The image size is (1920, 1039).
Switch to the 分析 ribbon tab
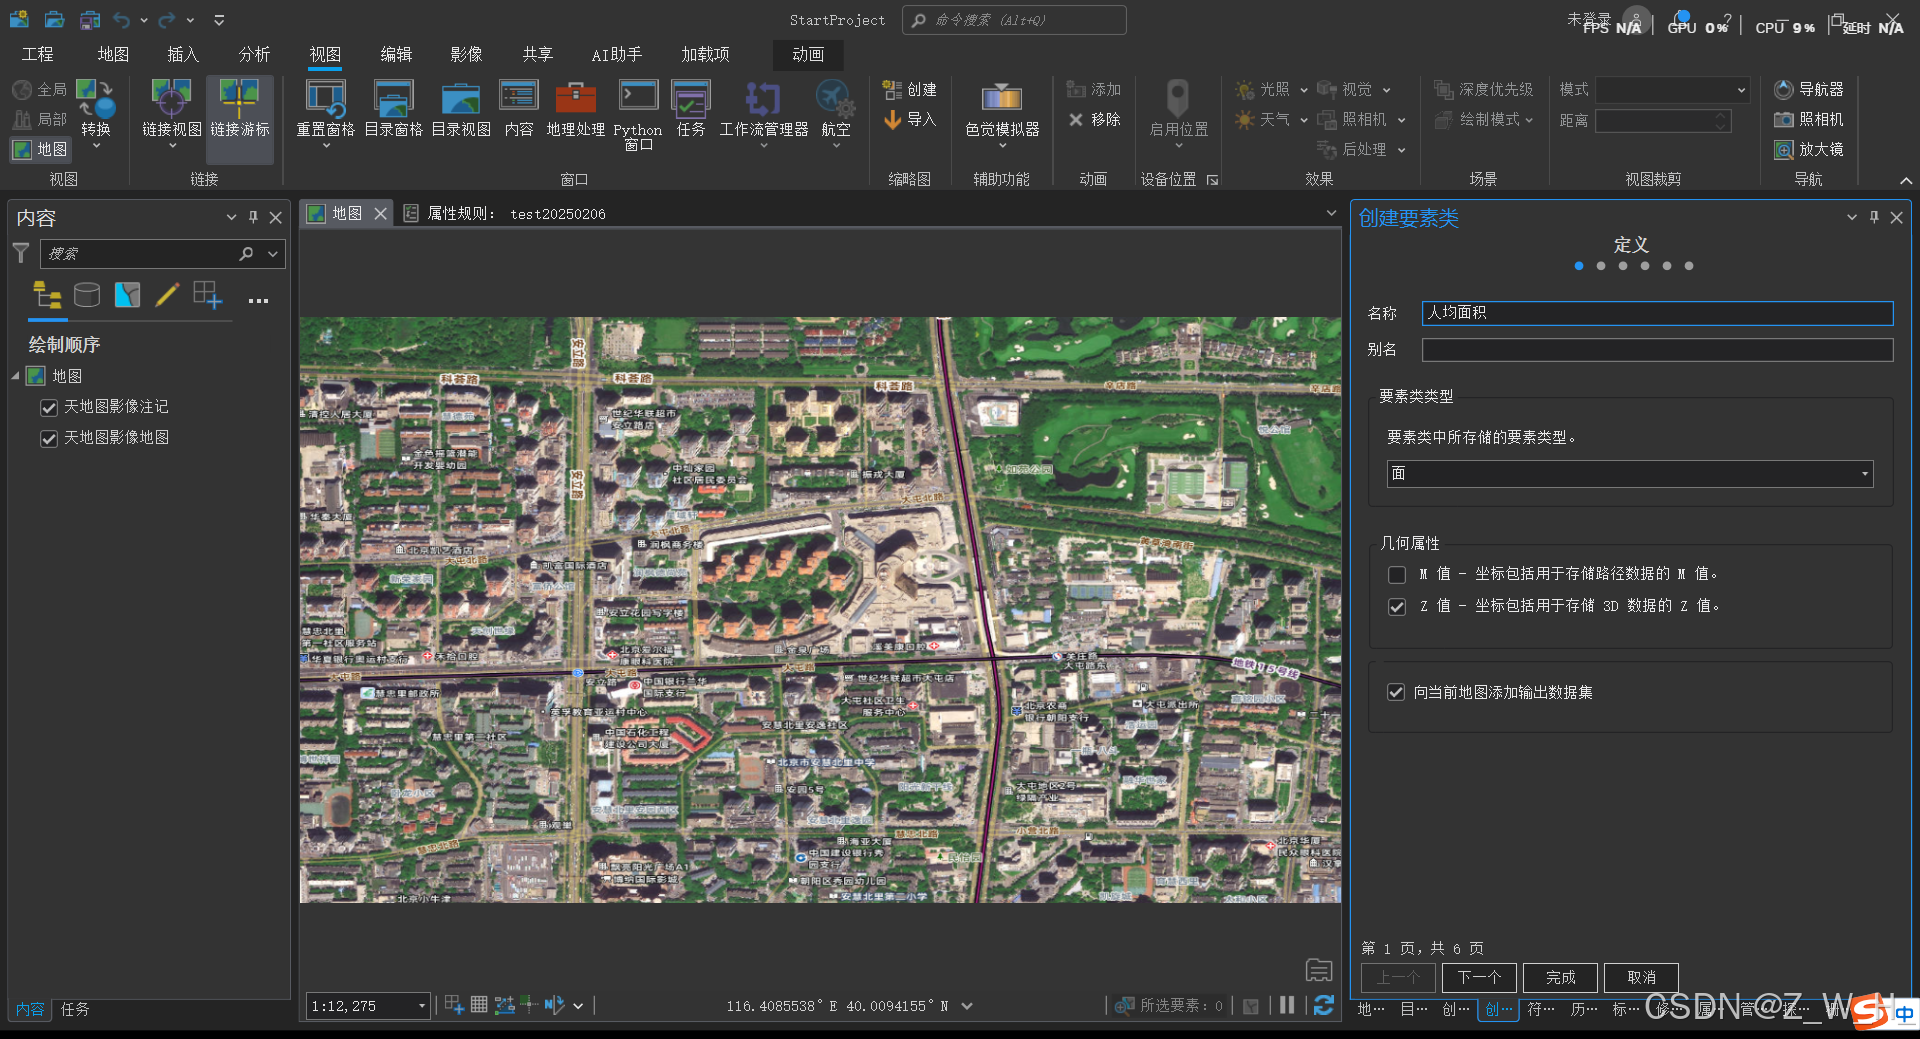coord(254,54)
